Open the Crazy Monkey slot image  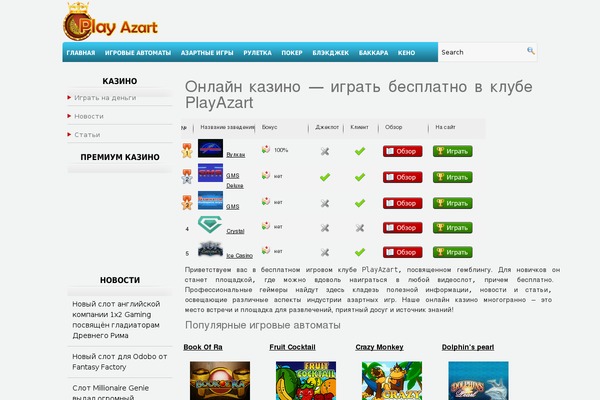392,380
